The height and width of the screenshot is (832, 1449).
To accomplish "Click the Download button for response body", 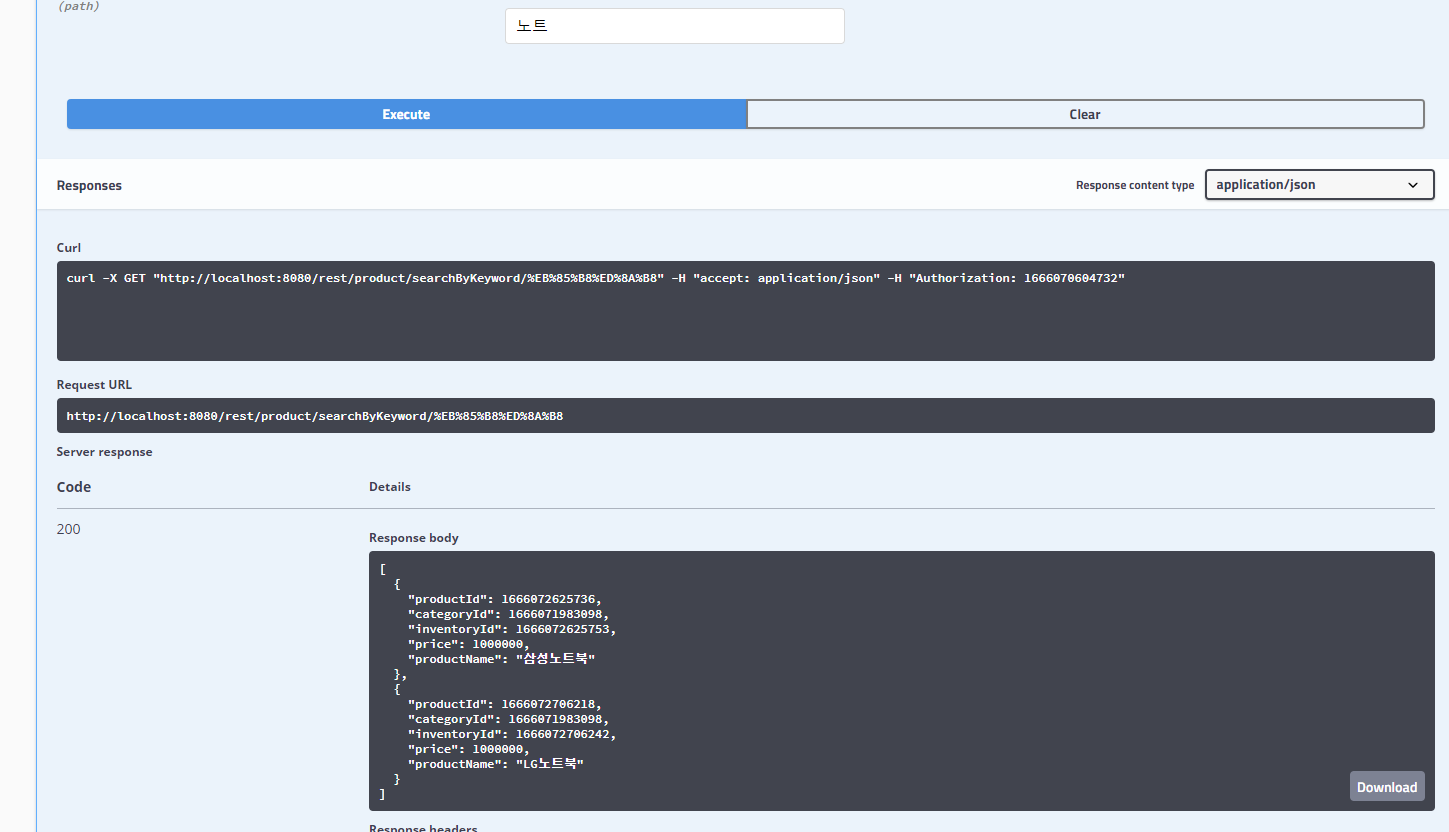I will click(1386, 786).
